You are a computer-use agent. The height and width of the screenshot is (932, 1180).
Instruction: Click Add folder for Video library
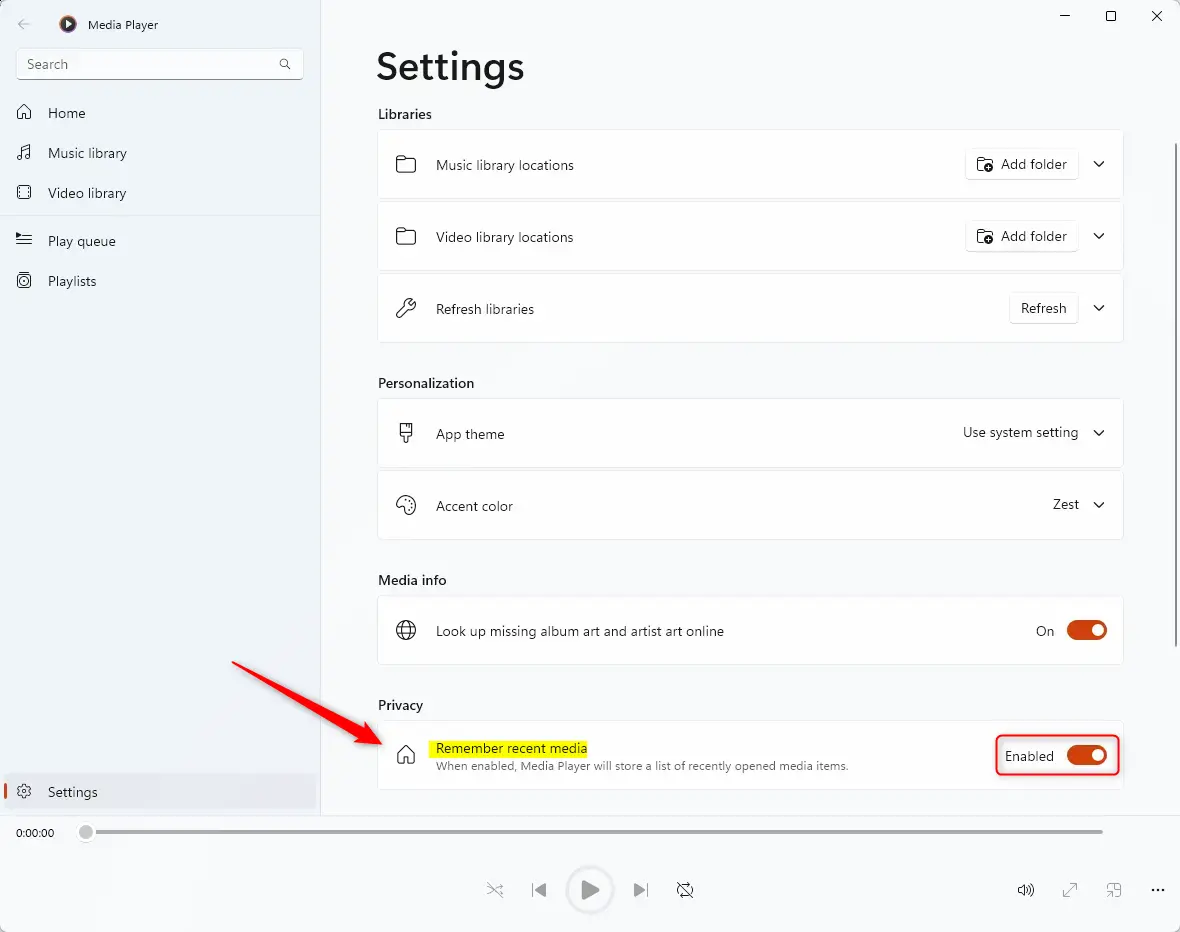(x=1021, y=236)
